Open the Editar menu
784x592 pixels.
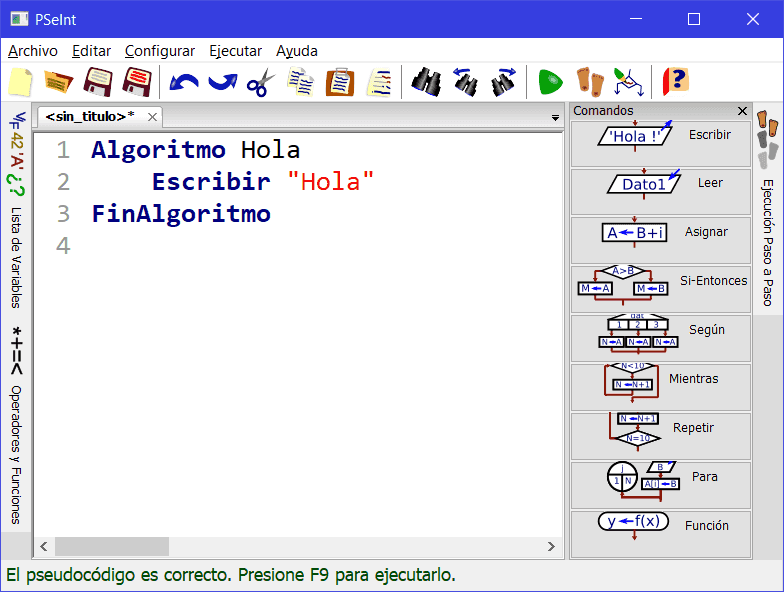(x=92, y=51)
